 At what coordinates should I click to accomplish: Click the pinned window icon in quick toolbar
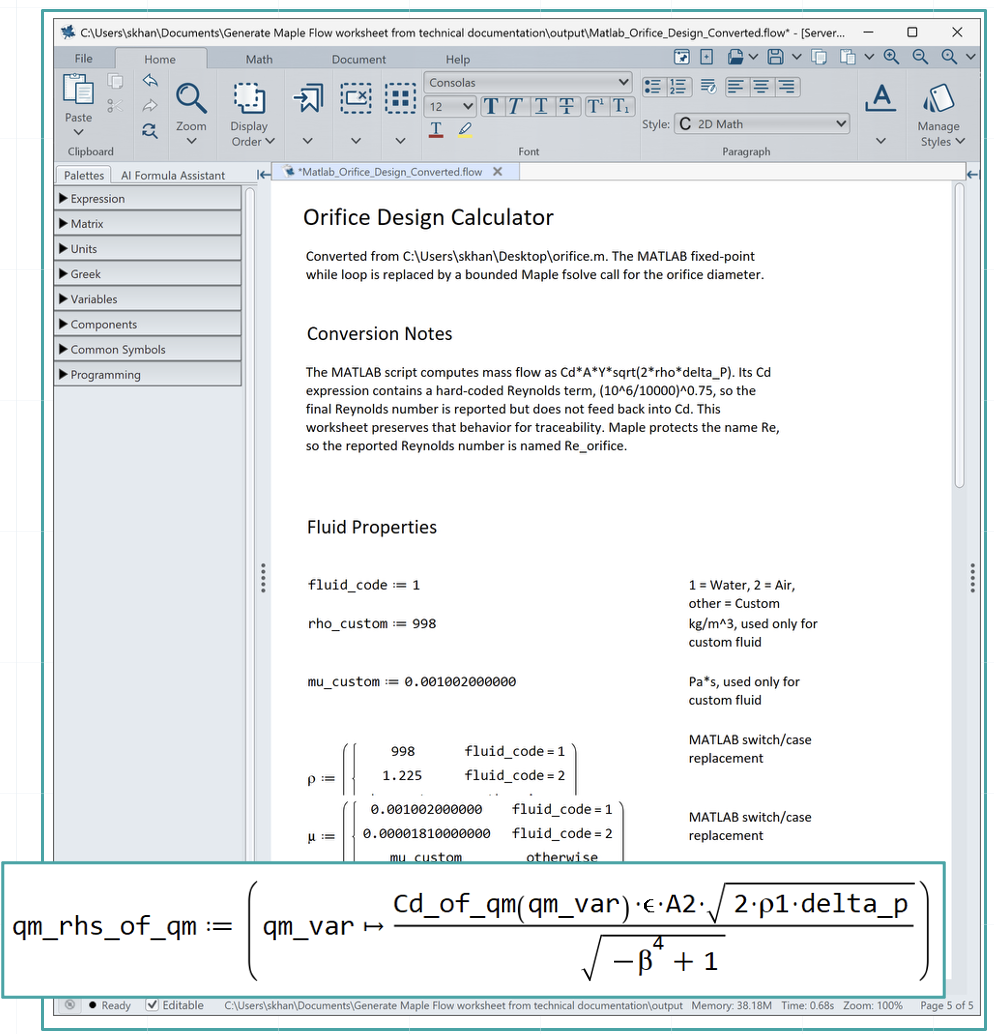(x=681, y=57)
